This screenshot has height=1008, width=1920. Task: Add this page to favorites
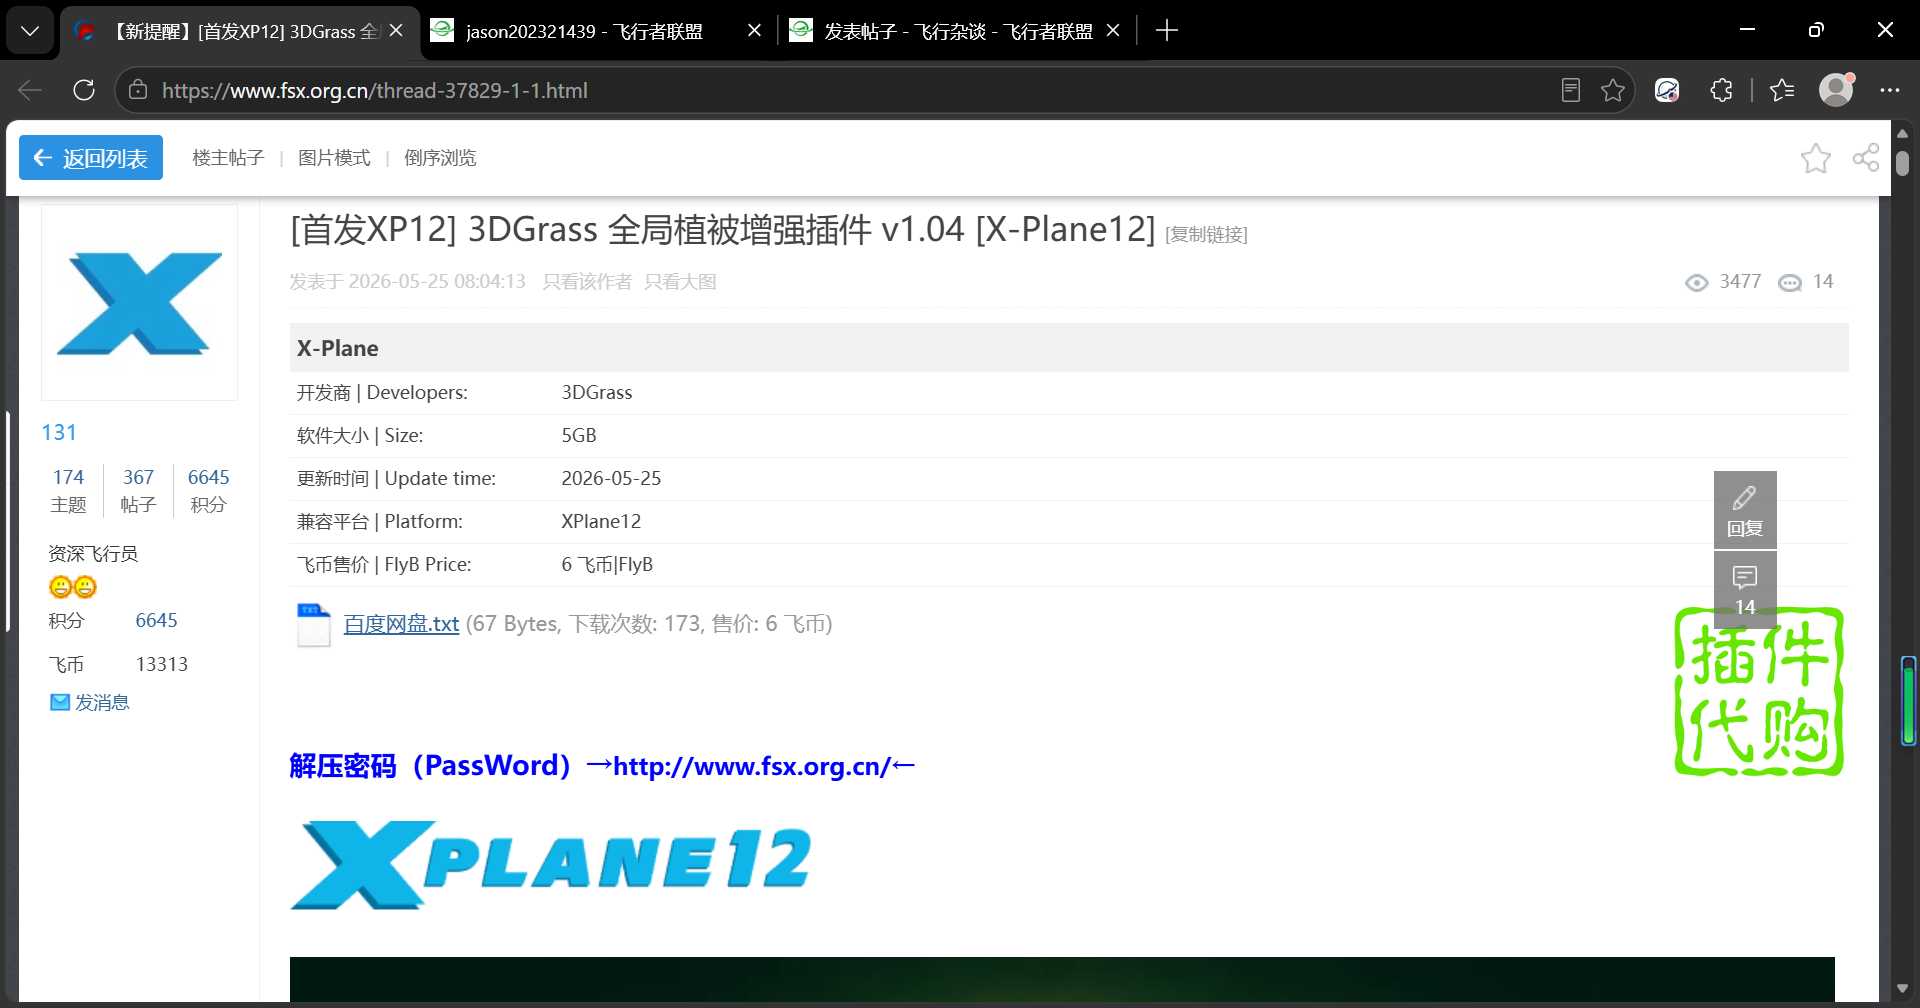pos(1612,90)
